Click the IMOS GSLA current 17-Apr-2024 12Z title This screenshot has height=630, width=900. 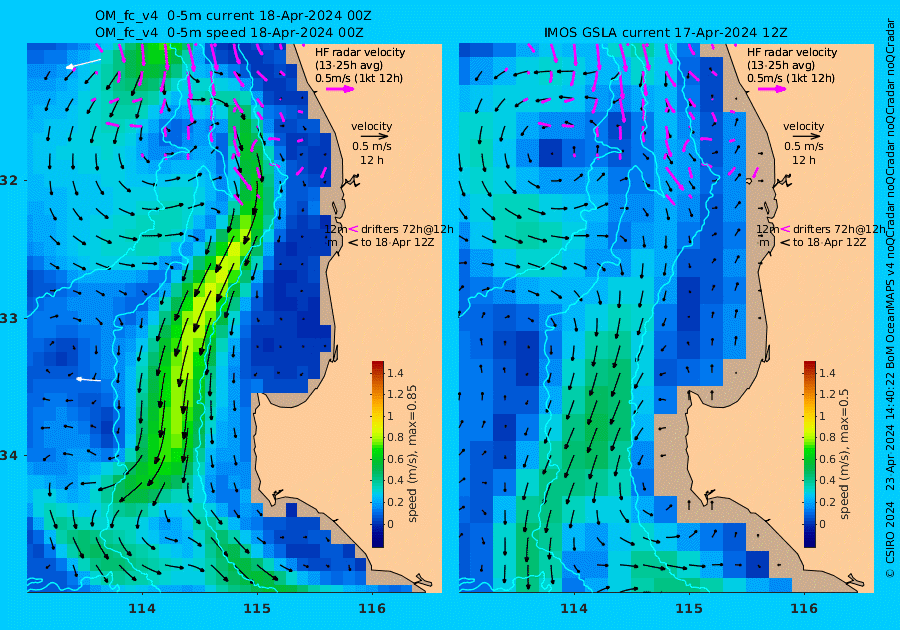point(665,33)
